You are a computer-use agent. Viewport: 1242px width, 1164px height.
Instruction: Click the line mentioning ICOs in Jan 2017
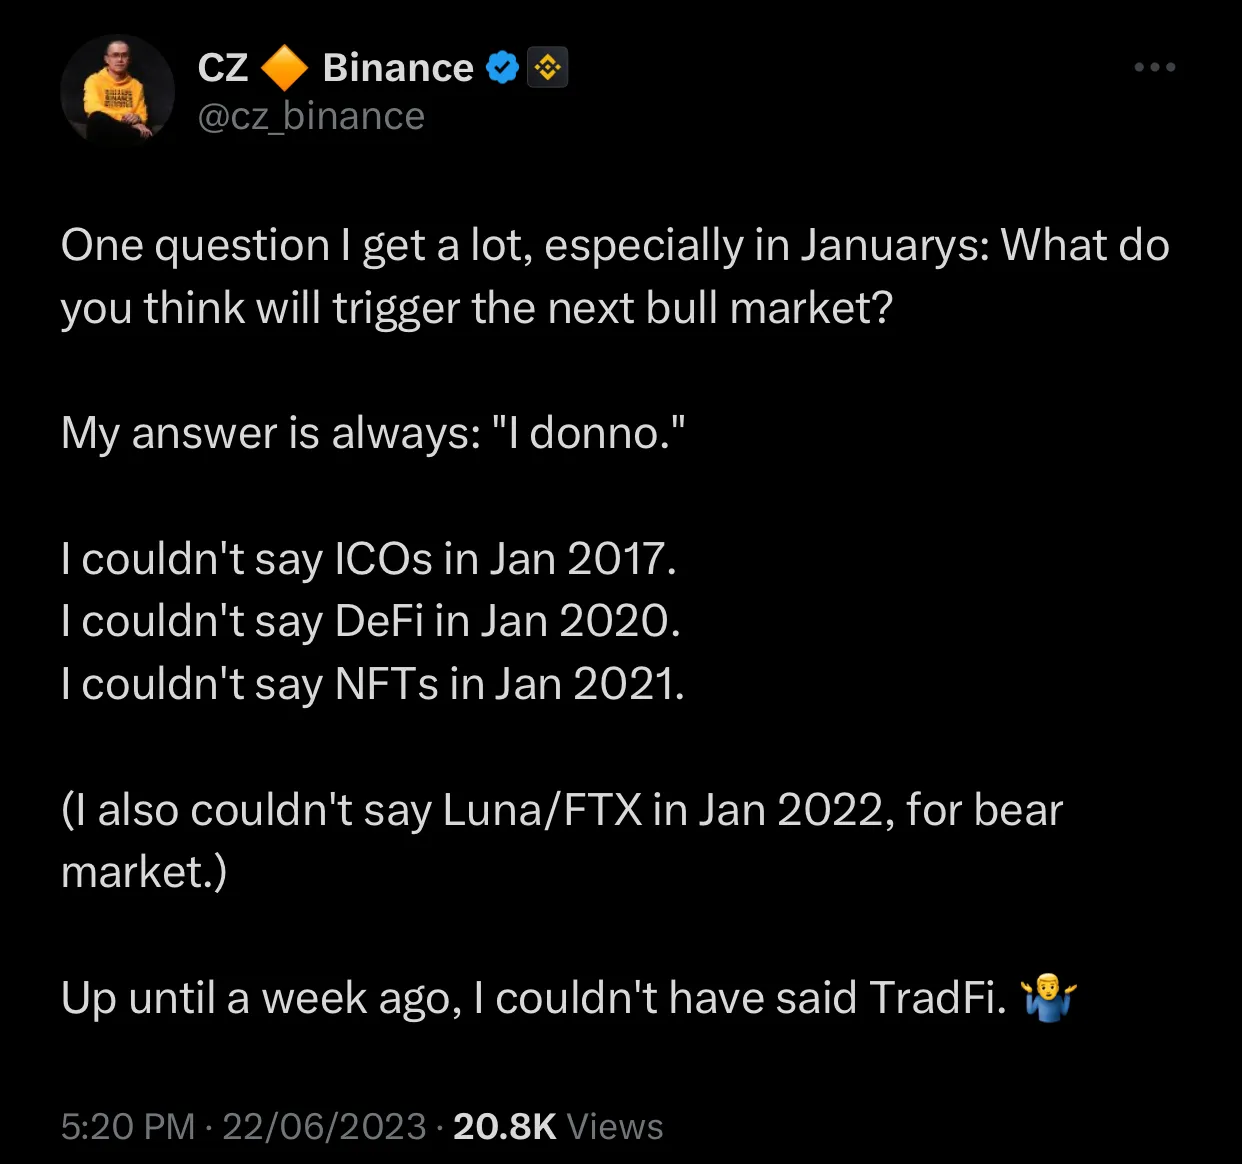[369, 559]
